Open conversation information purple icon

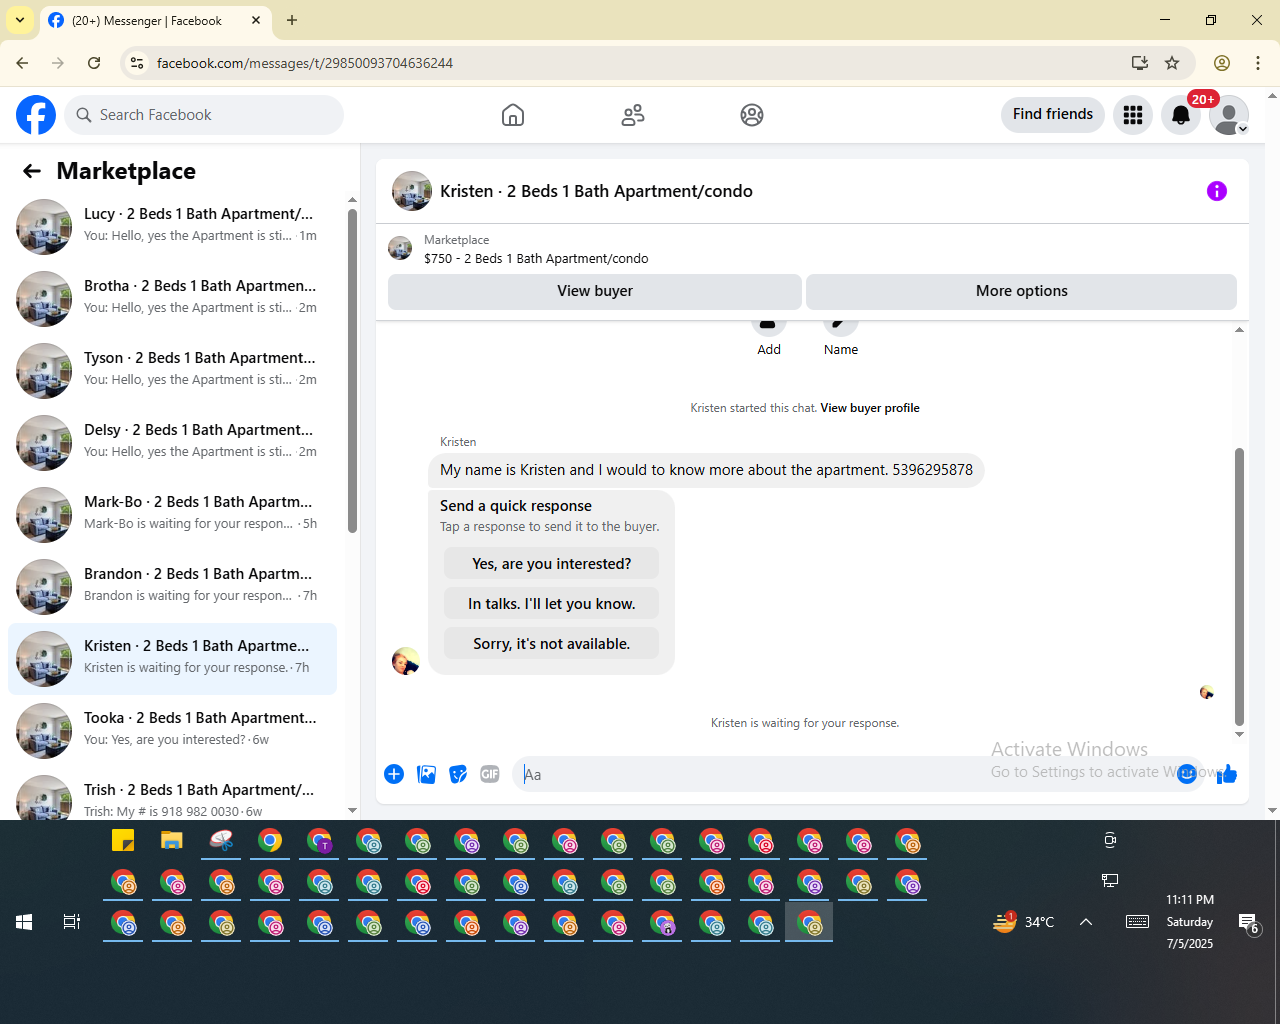tap(1217, 191)
